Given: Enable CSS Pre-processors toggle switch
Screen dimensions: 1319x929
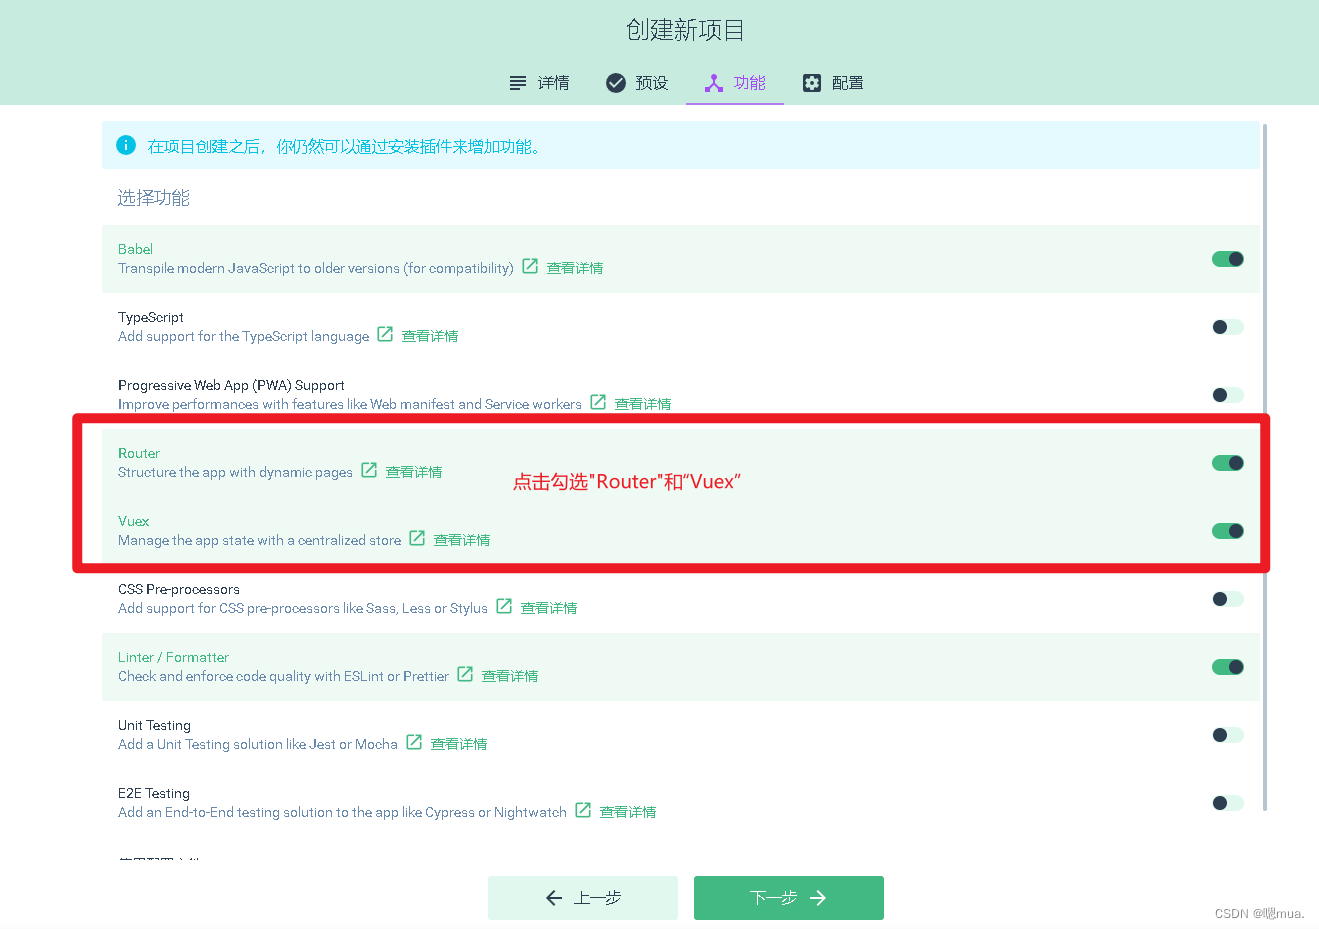Looking at the screenshot, I should click(1228, 599).
